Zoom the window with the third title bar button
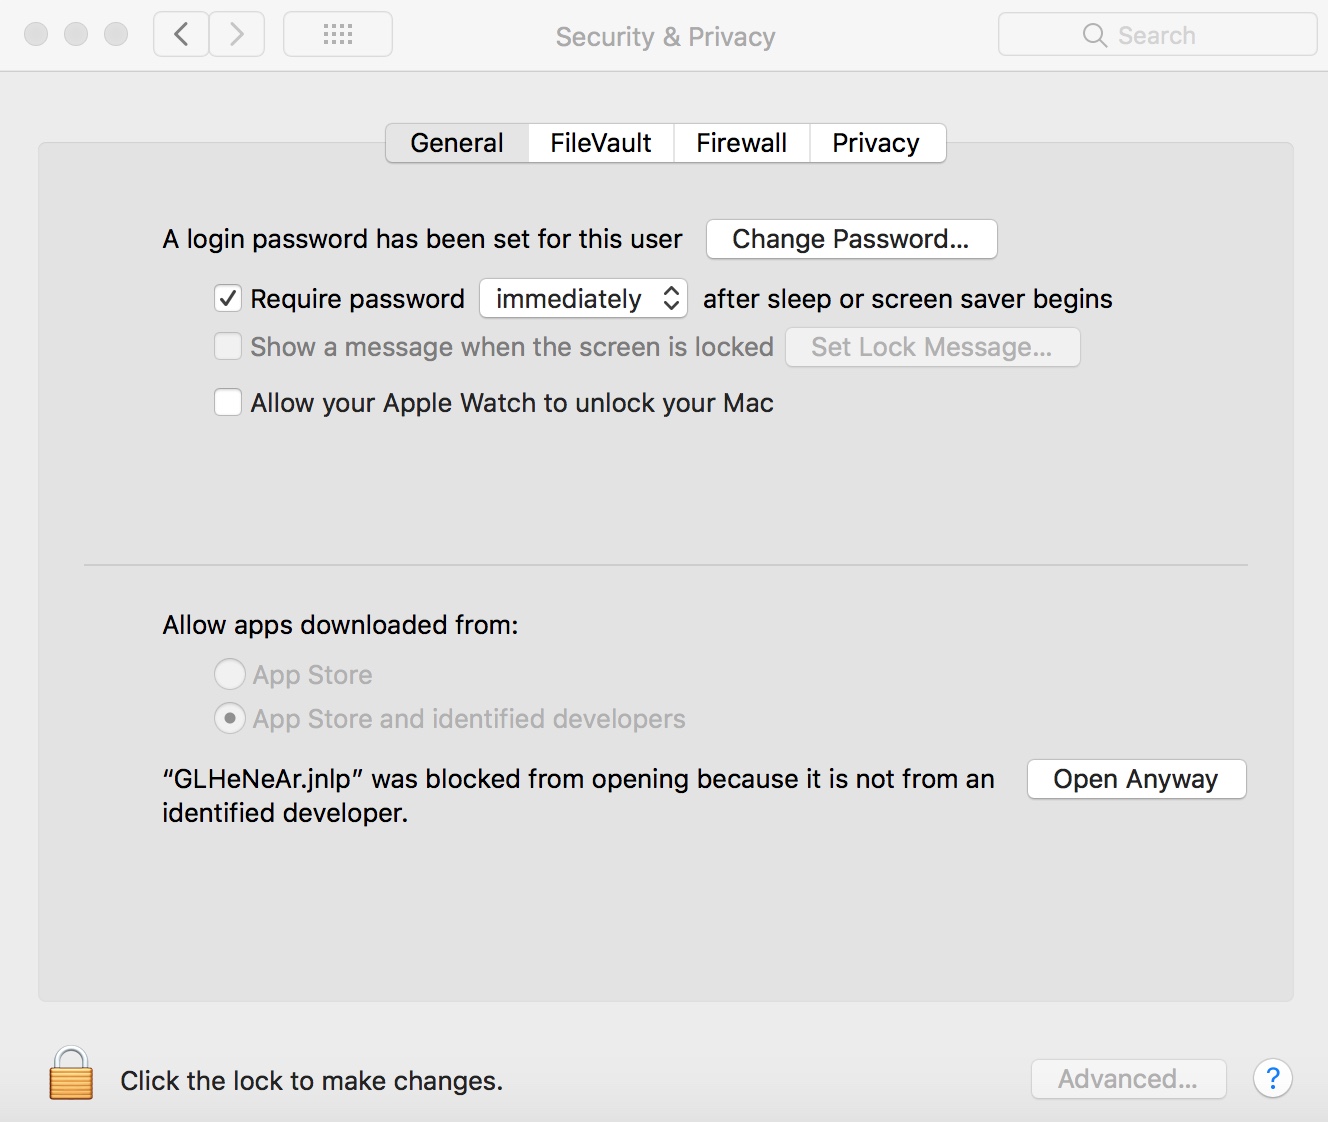This screenshot has width=1328, height=1122. point(116,34)
